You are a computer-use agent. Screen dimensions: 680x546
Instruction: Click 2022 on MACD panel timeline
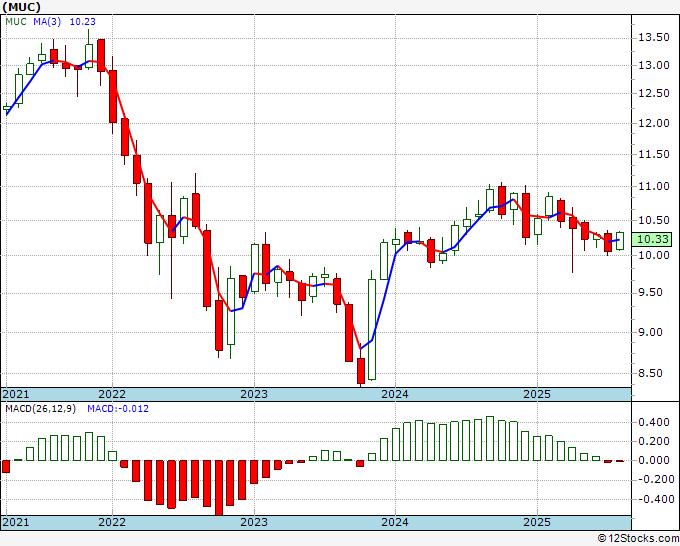[x=112, y=522]
